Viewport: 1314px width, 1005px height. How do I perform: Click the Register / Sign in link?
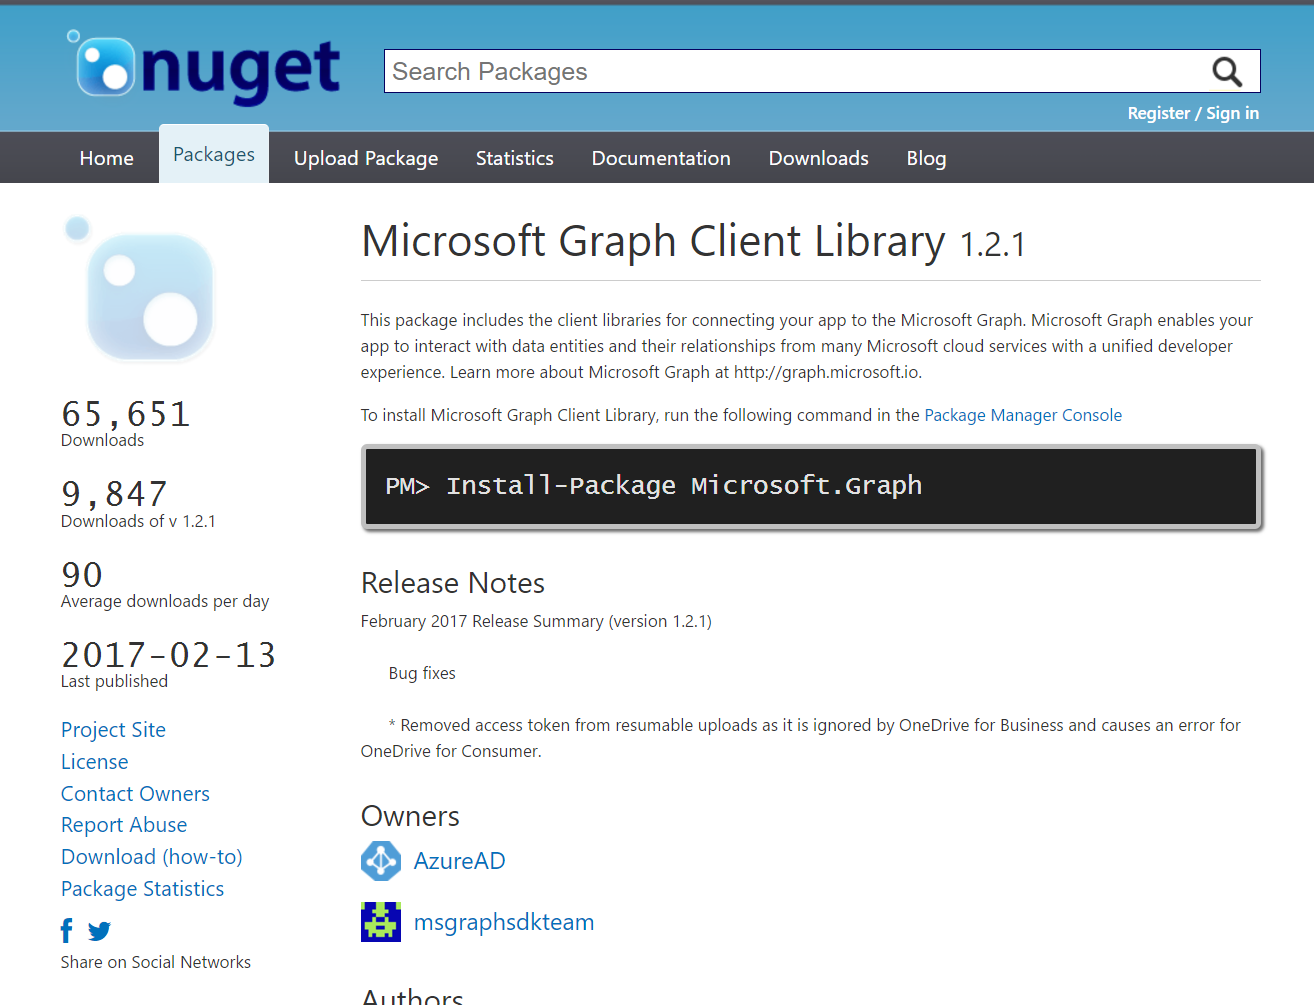(1192, 113)
